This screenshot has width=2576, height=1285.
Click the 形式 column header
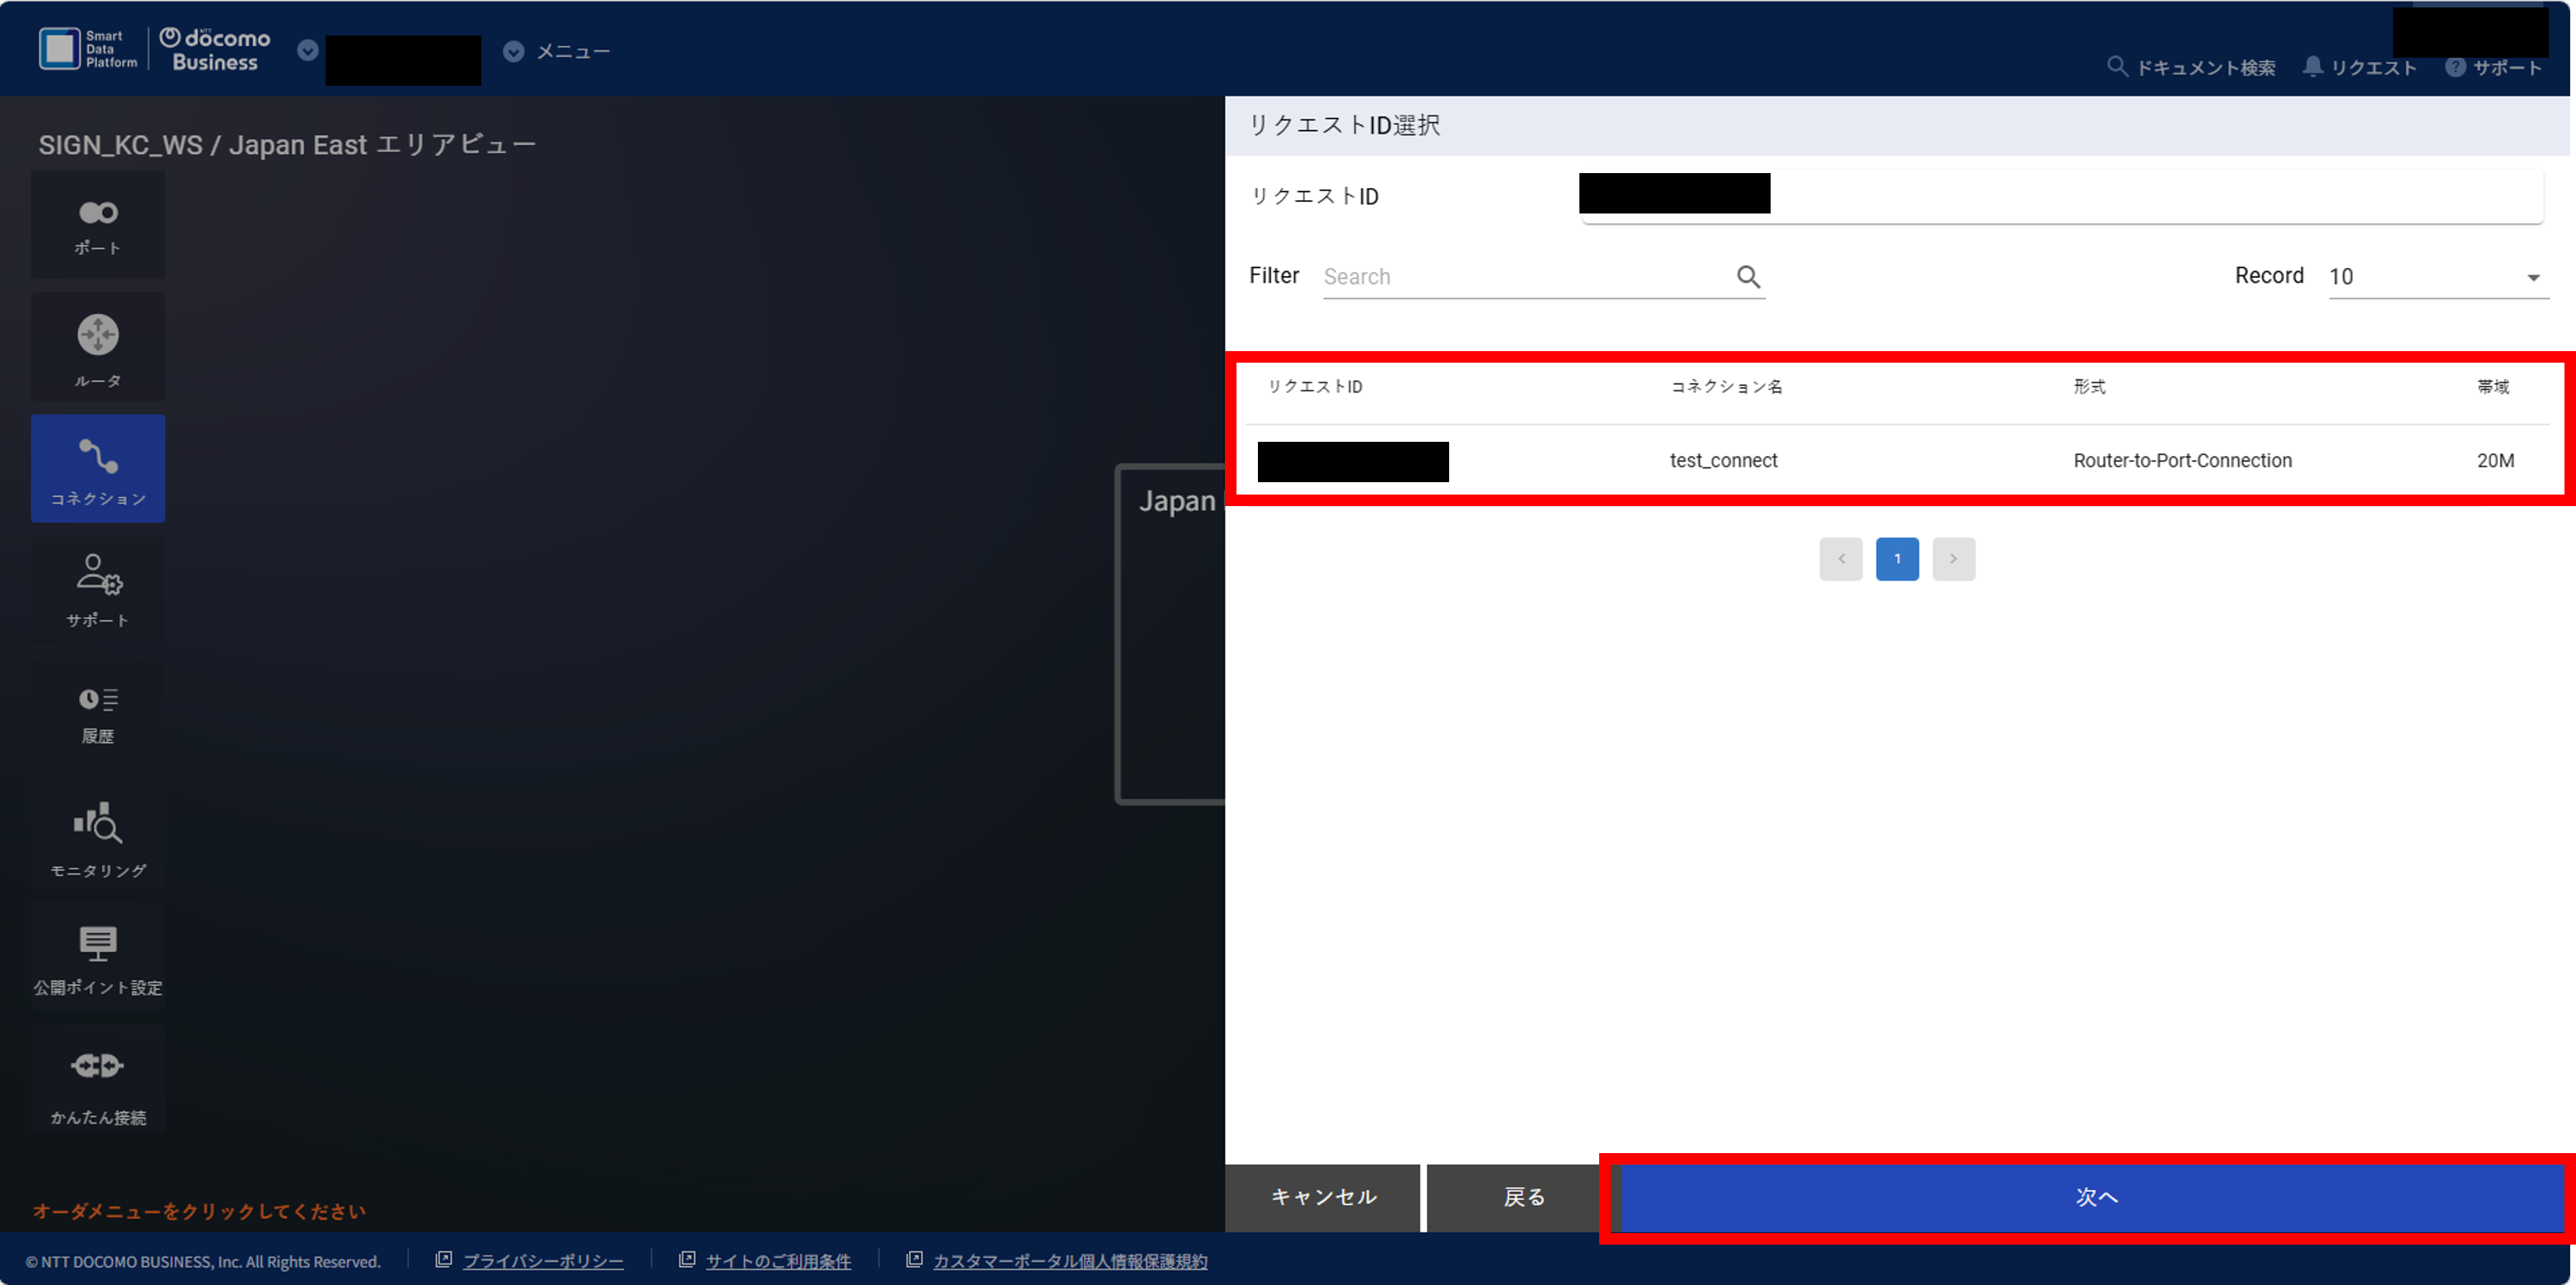(x=2089, y=387)
